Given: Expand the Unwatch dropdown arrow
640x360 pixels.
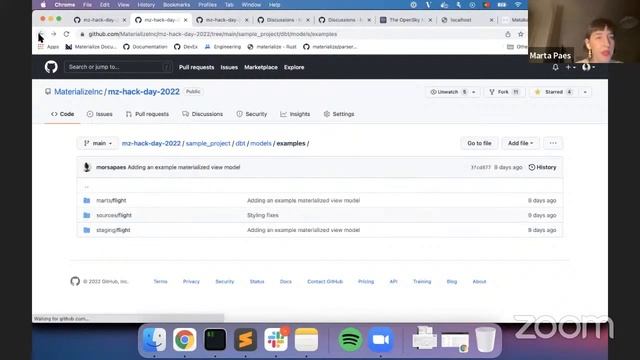Looking at the screenshot, I should (474, 92).
